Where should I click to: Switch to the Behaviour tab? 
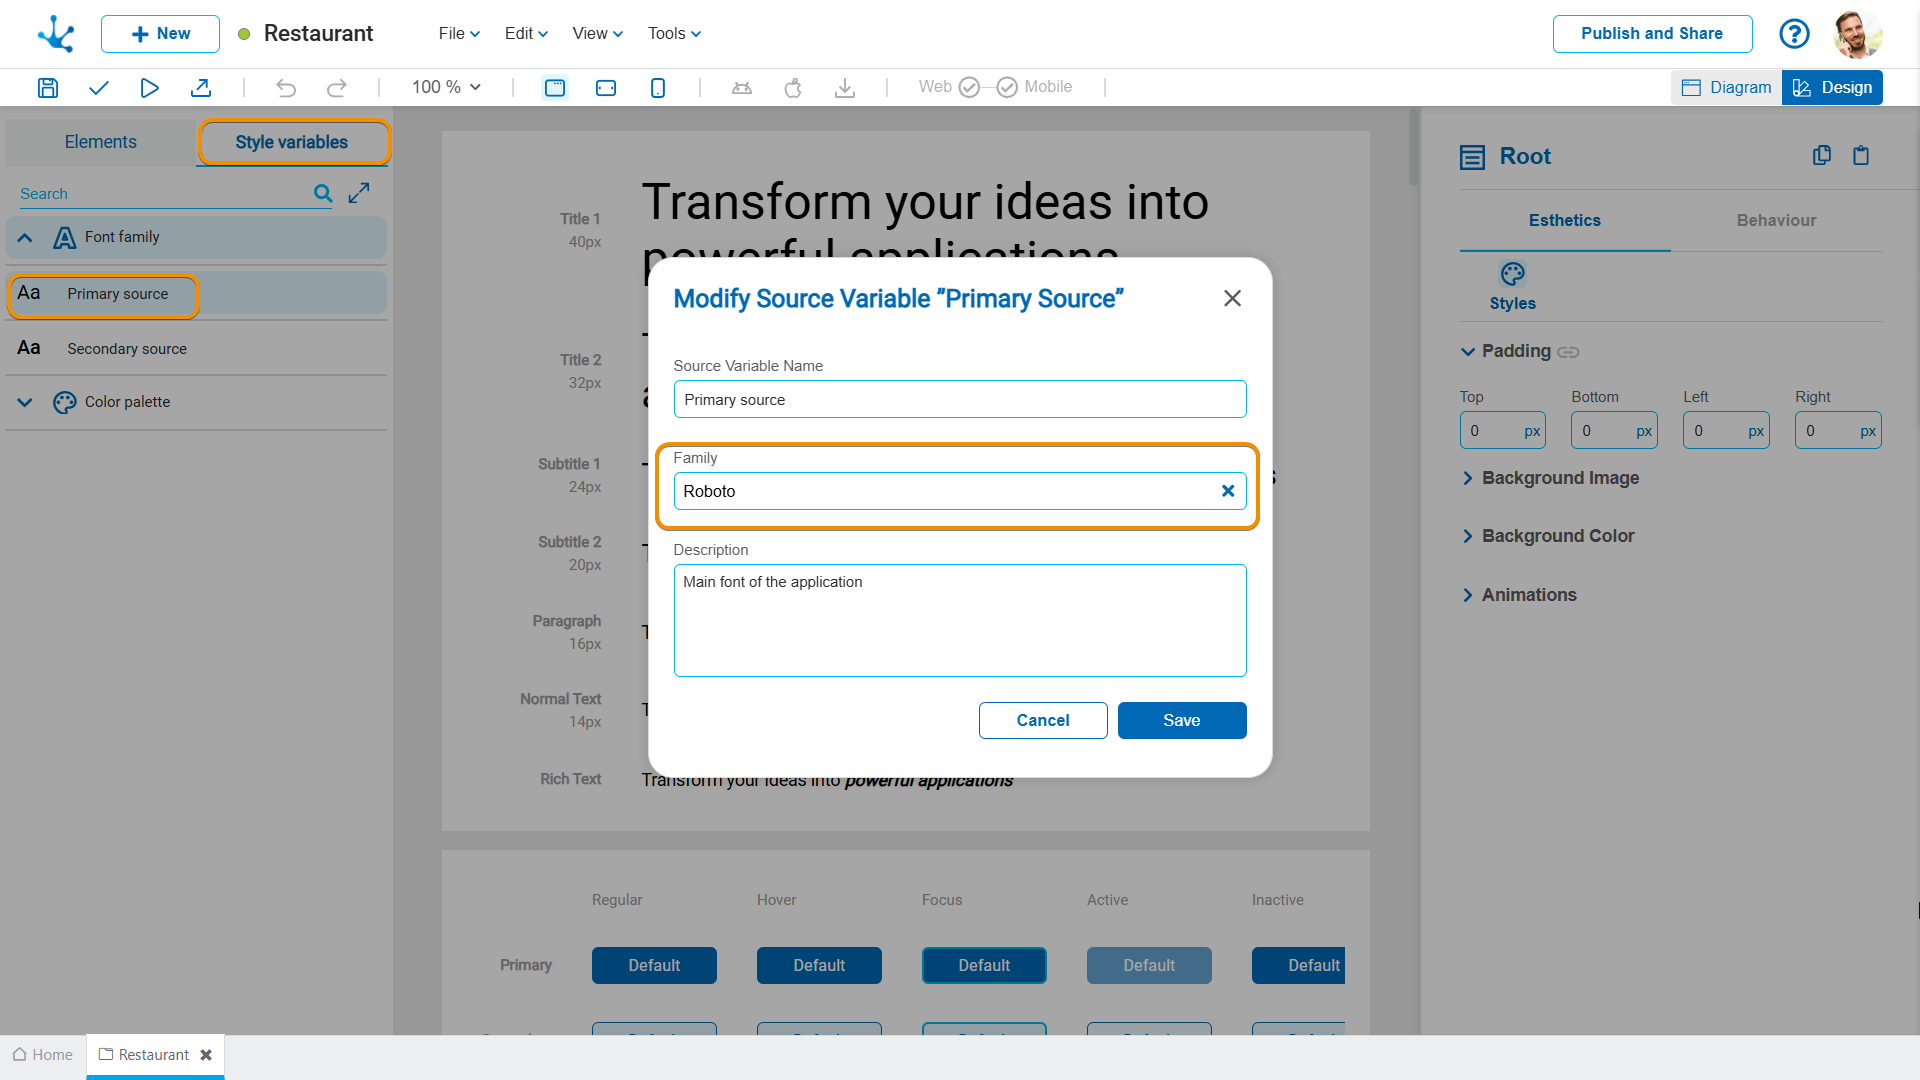[x=1776, y=220]
